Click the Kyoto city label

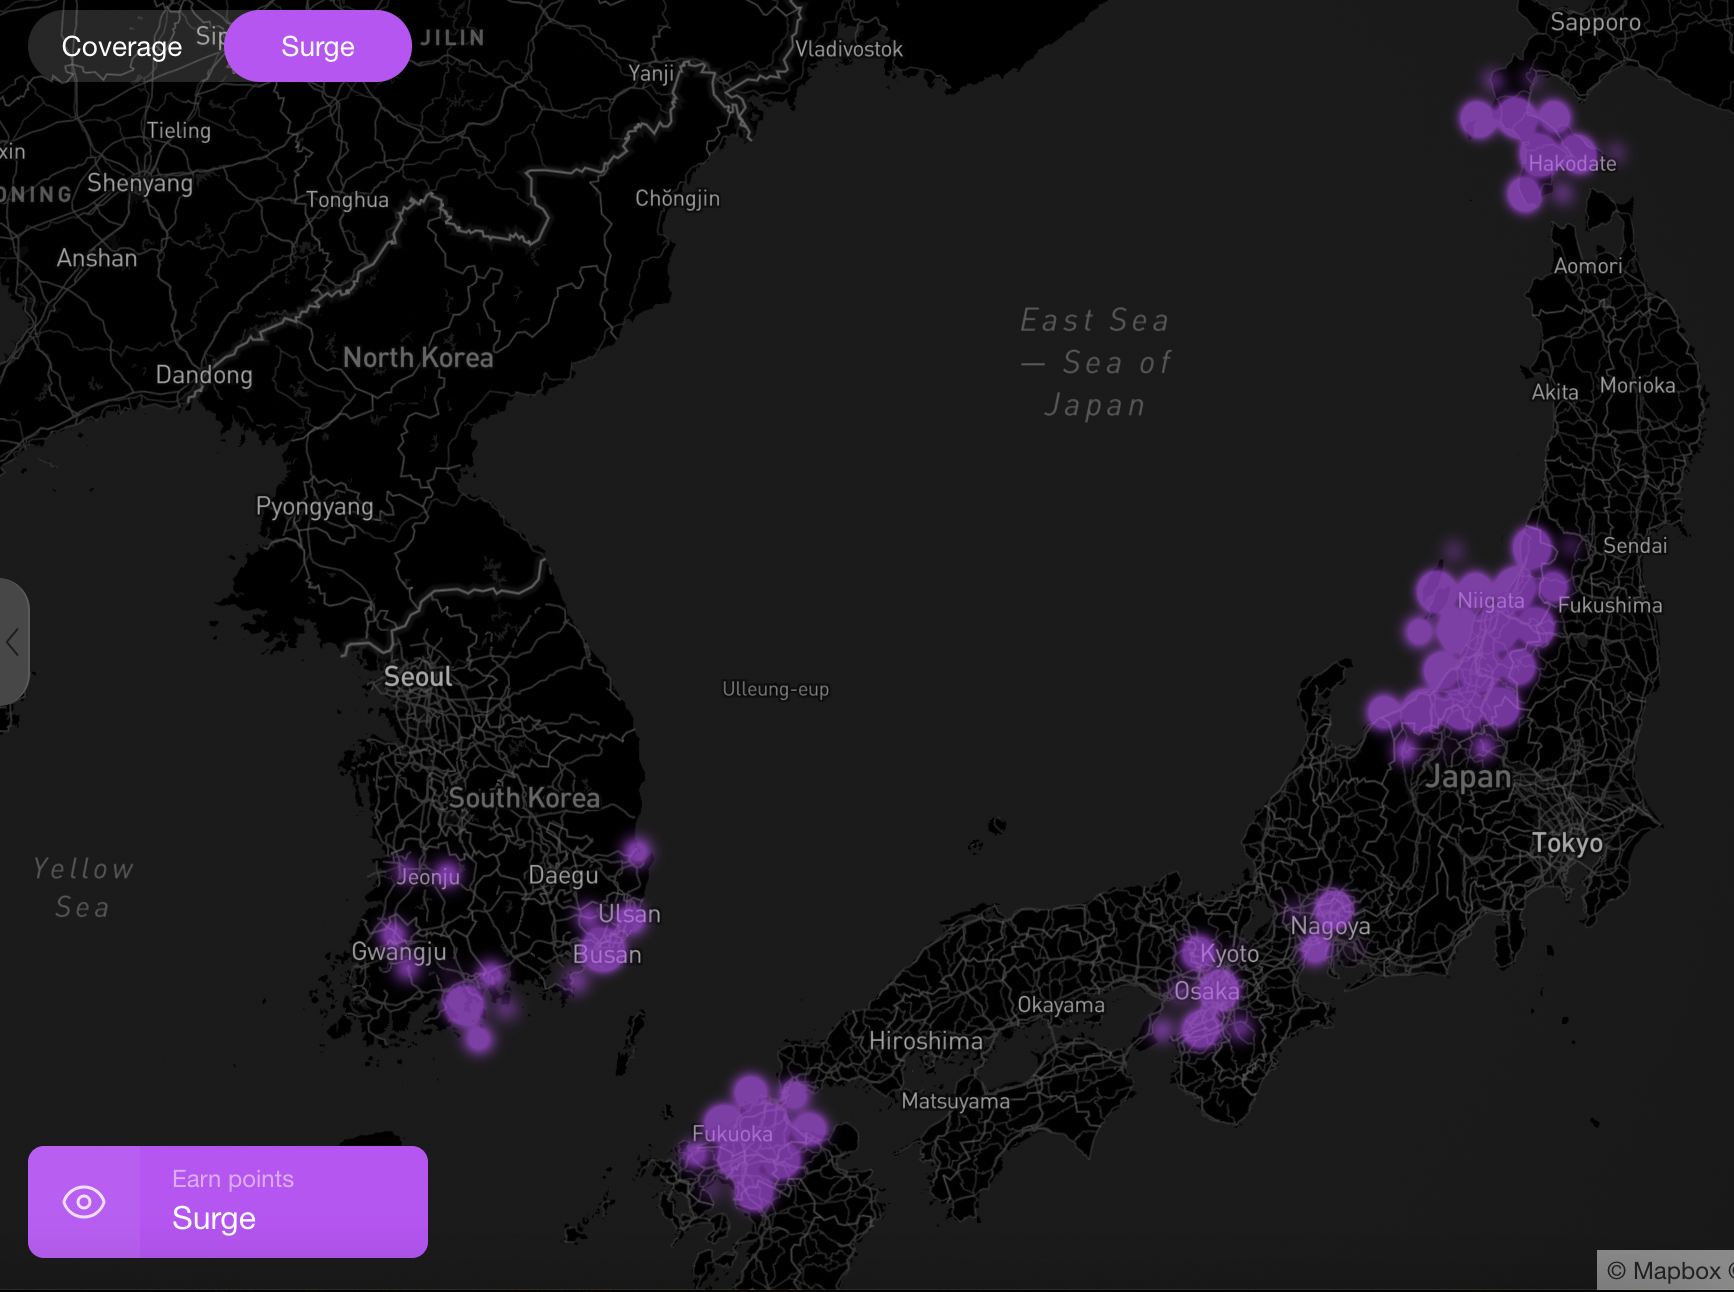1229,954
